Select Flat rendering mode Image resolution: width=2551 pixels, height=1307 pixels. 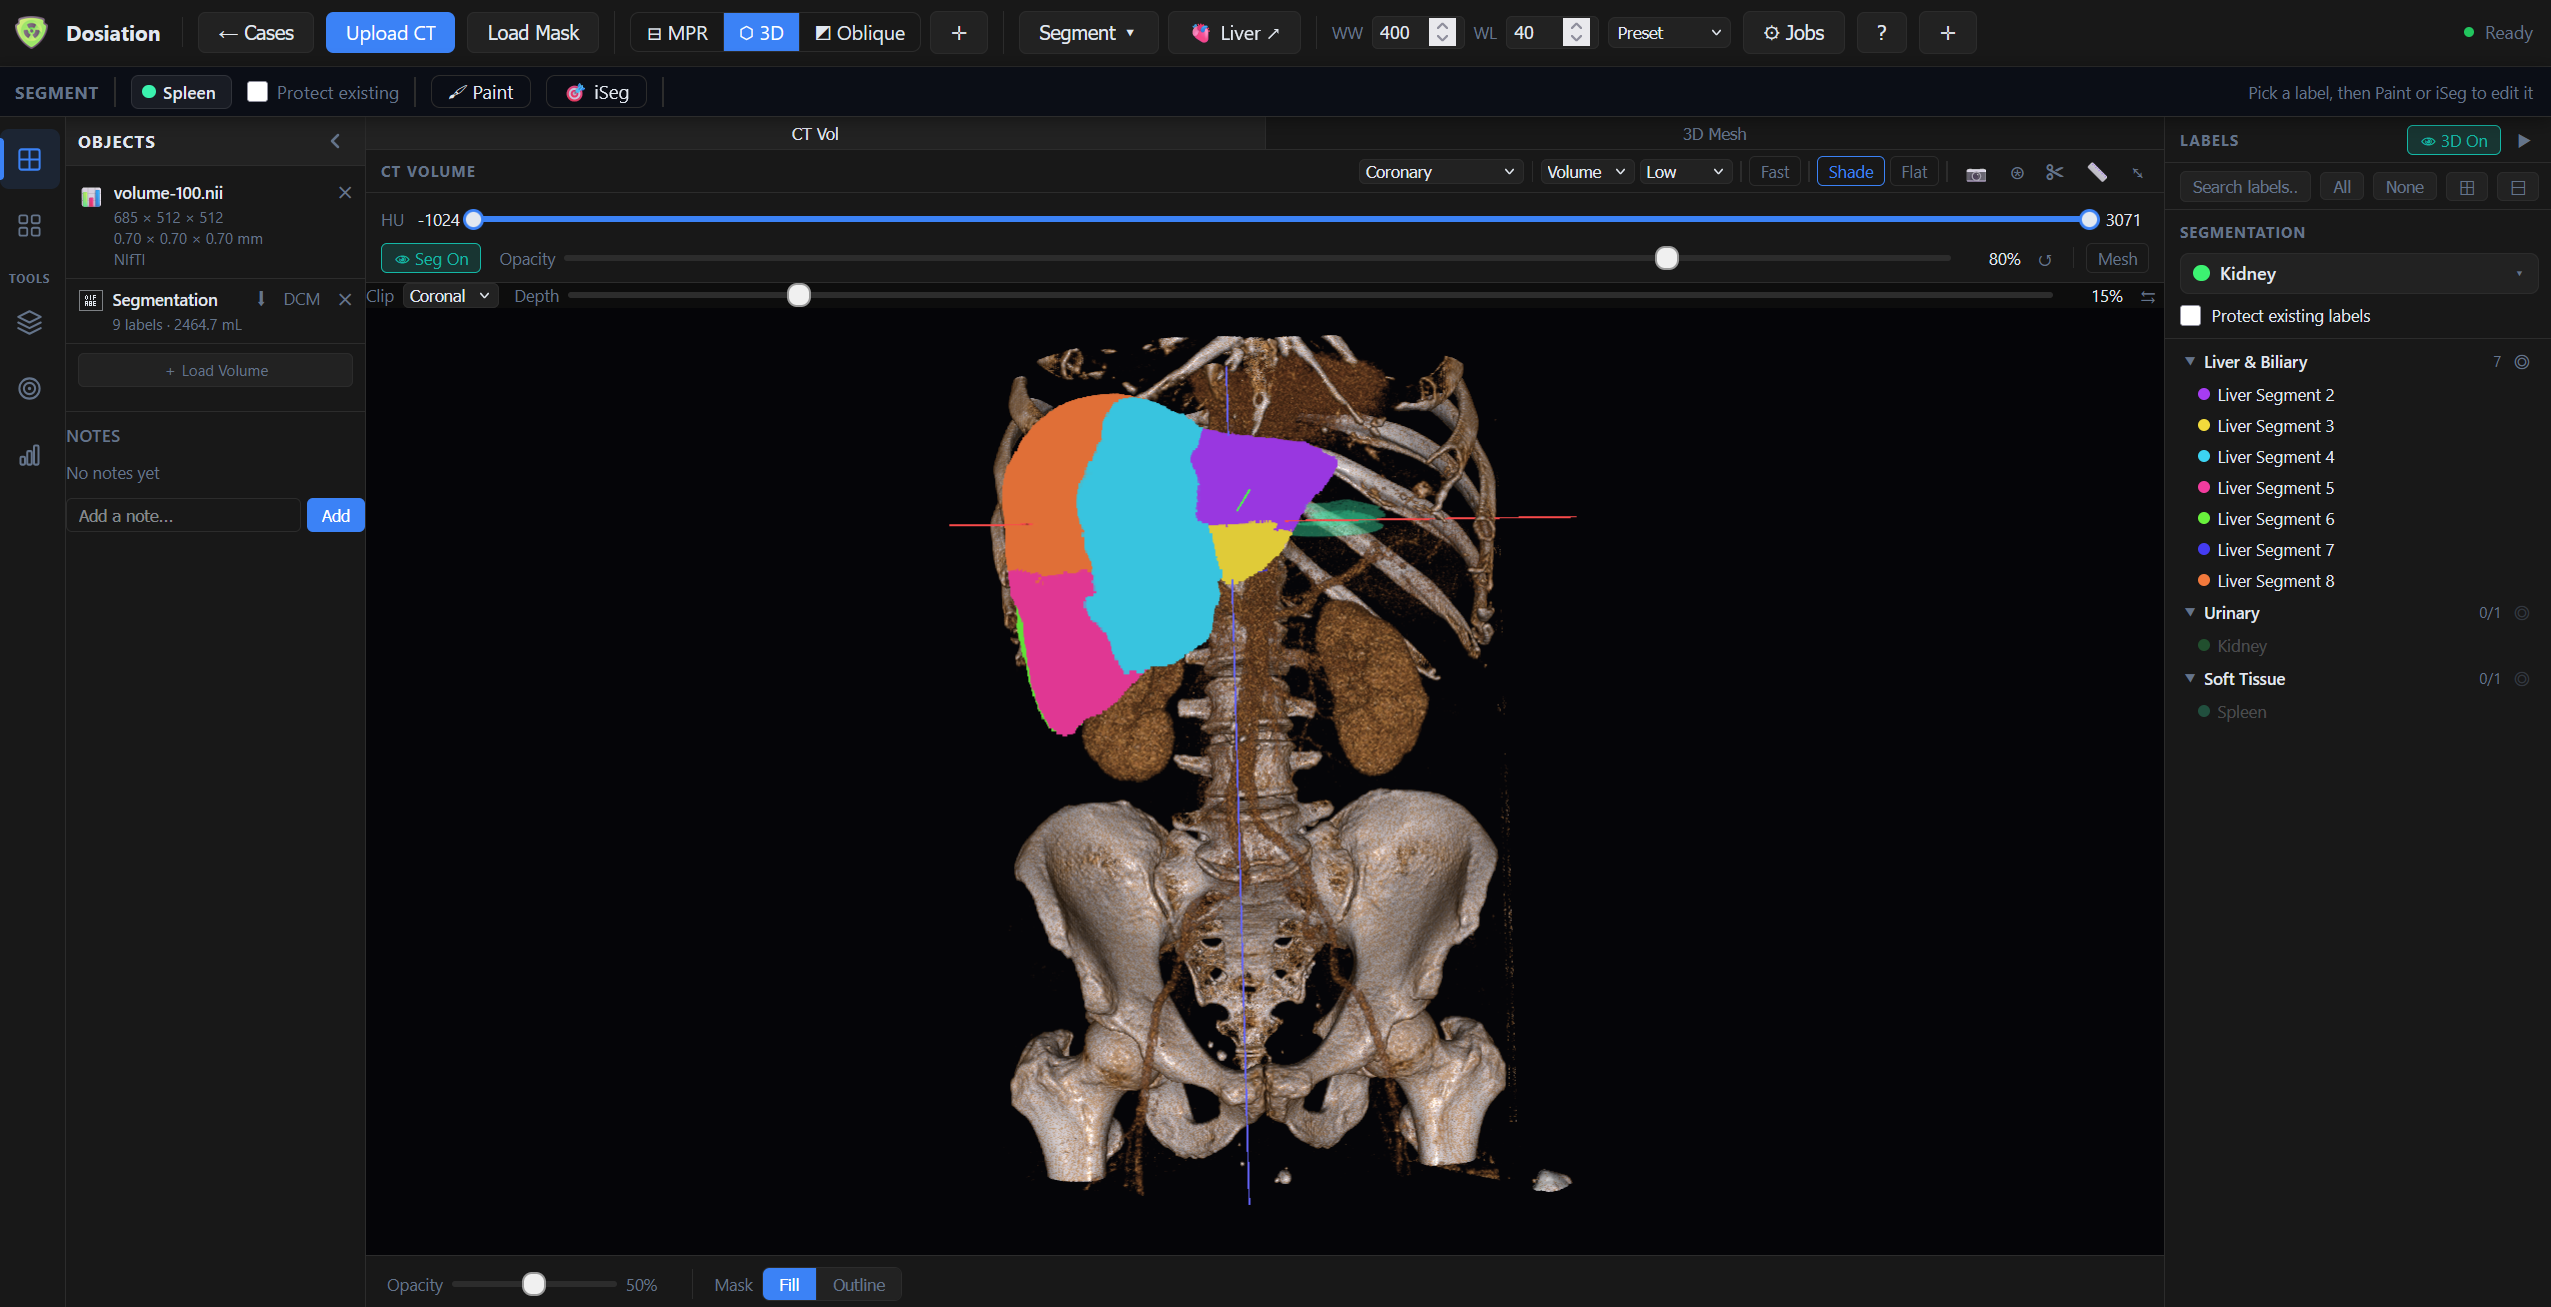coord(1913,172)
